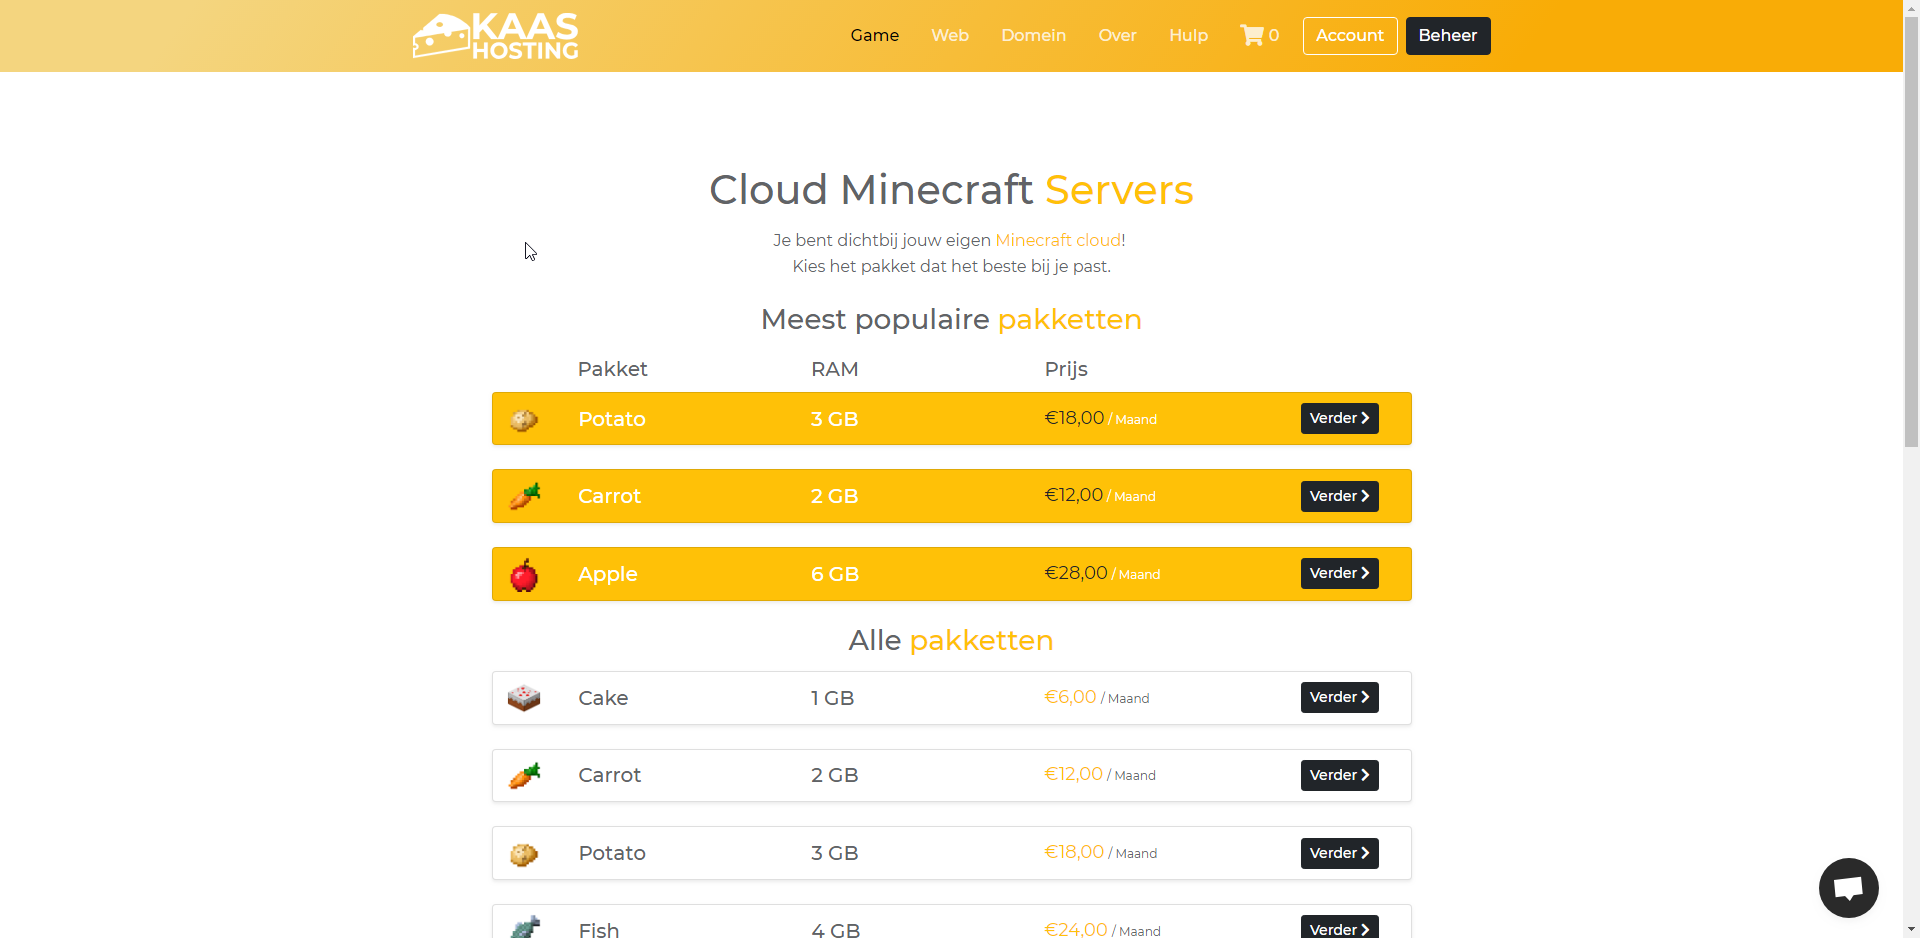Click the Kaas Hosting cheese logo

496,36
